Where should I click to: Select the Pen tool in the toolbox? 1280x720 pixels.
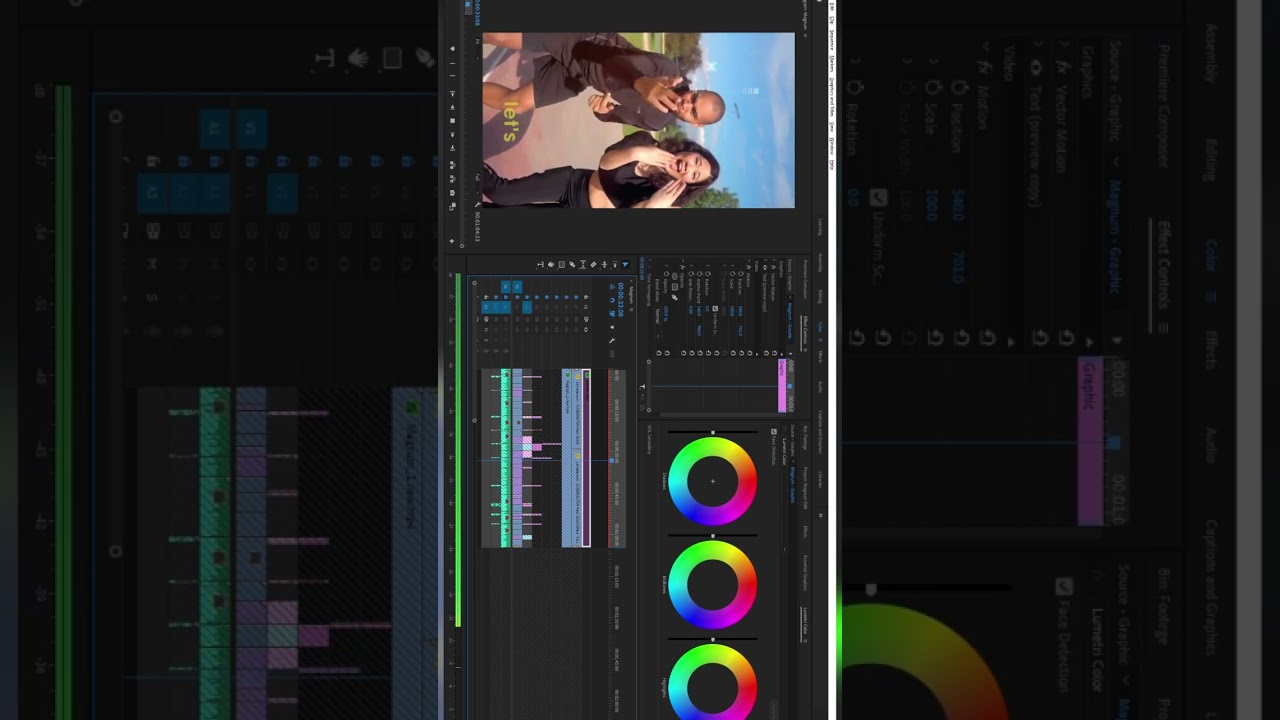tap(572, 264)
